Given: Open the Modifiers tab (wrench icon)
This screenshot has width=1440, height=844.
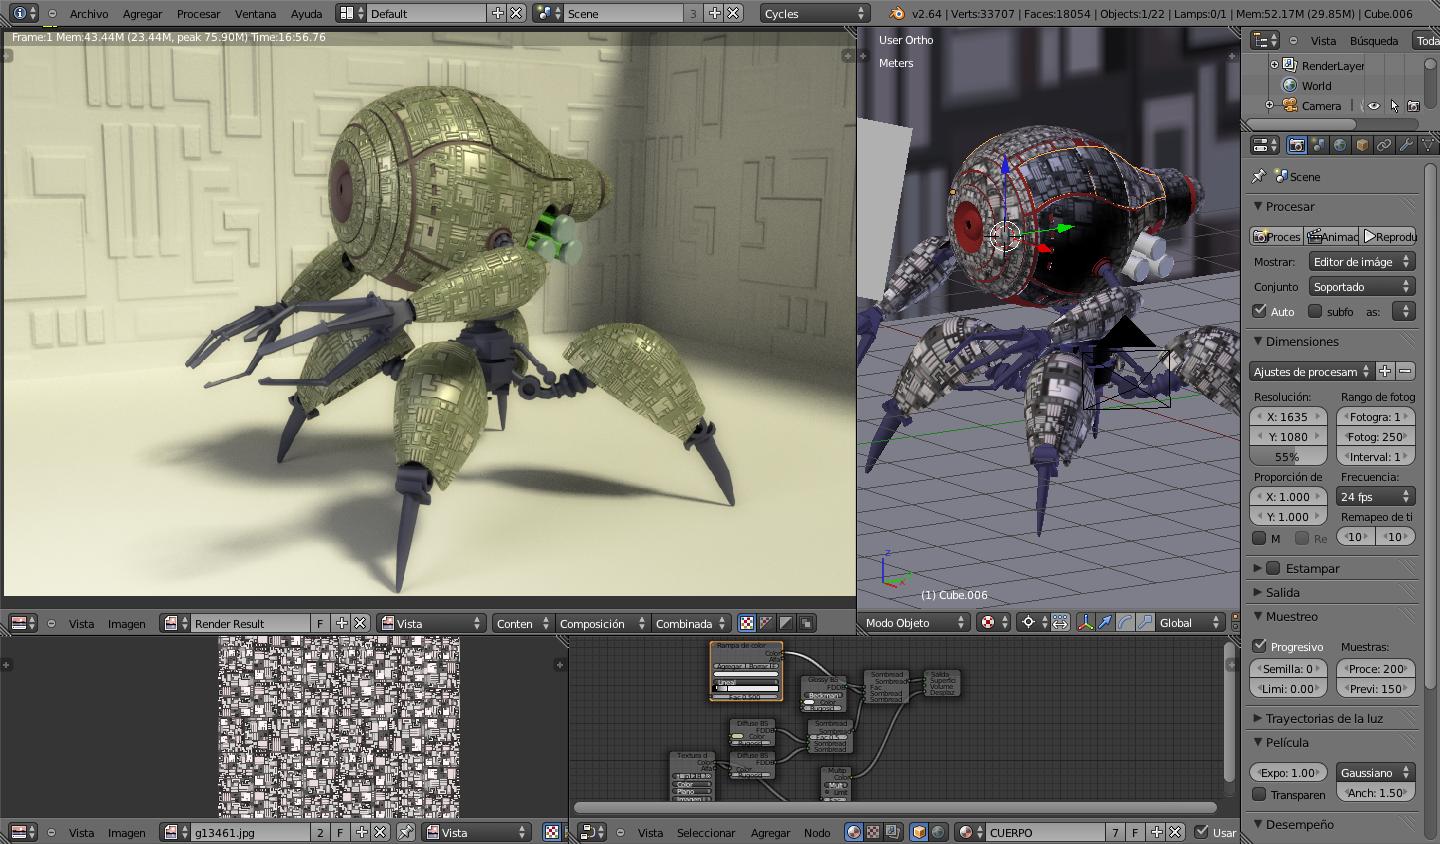Looking at the screenshot, I should (1406, 145).
